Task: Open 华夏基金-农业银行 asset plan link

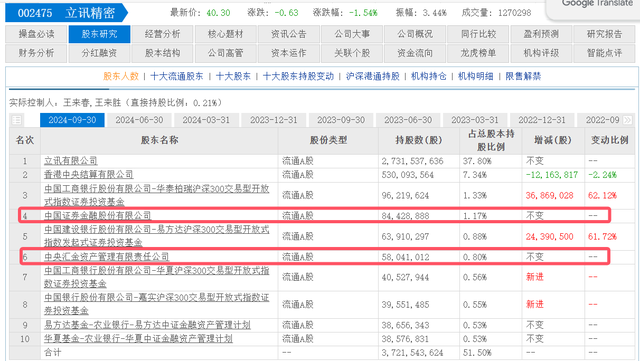Action: tap(138, 339)
